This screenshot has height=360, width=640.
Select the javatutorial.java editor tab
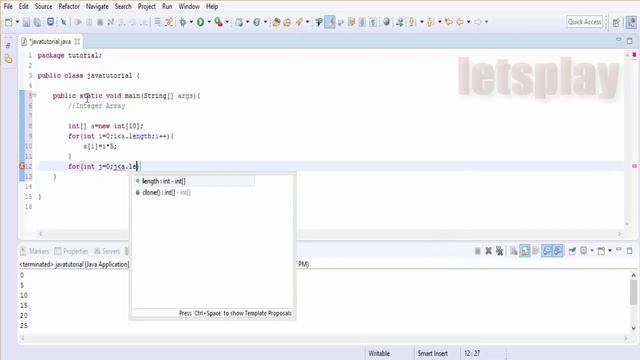pyautogui.click(x=50, y=42)
